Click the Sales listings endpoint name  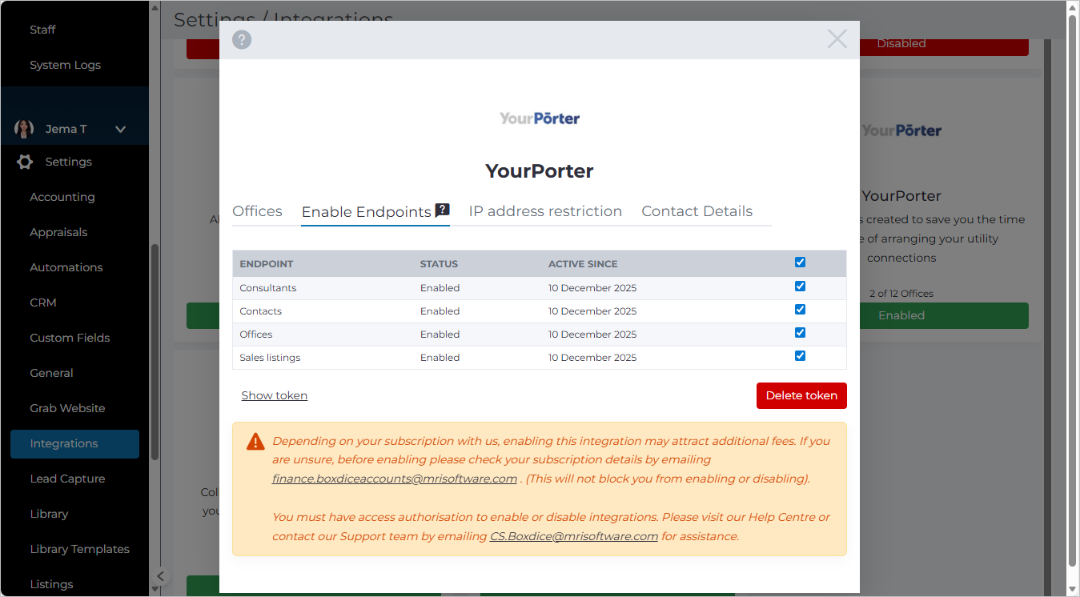point(270,358)
